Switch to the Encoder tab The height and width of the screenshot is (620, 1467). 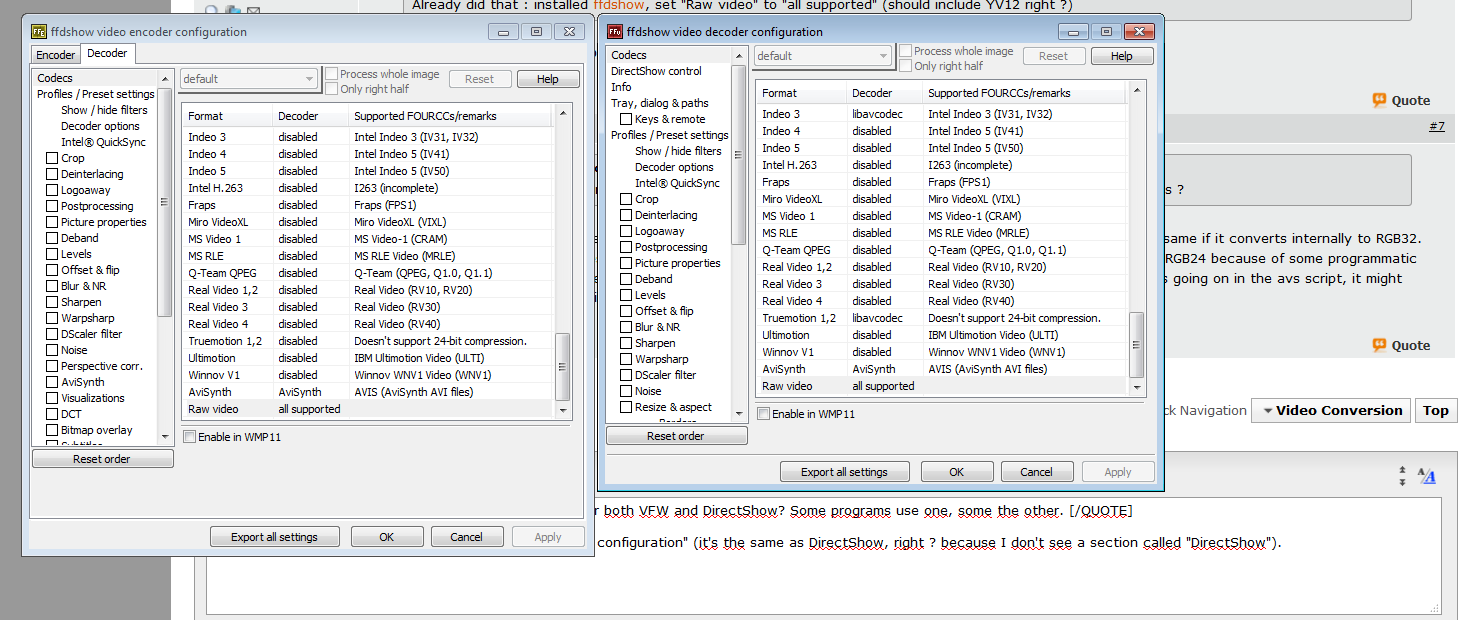(x=56, y=55)
